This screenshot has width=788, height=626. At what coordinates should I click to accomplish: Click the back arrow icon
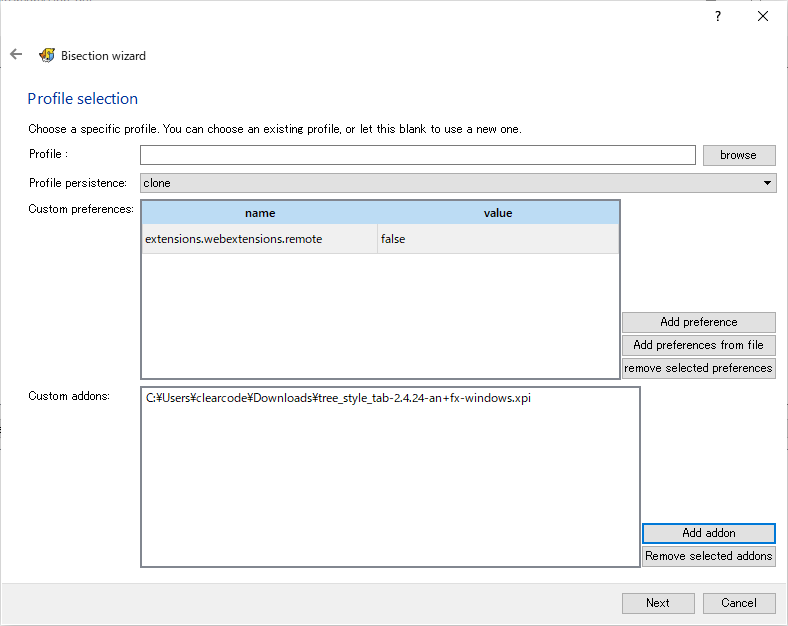16,54
